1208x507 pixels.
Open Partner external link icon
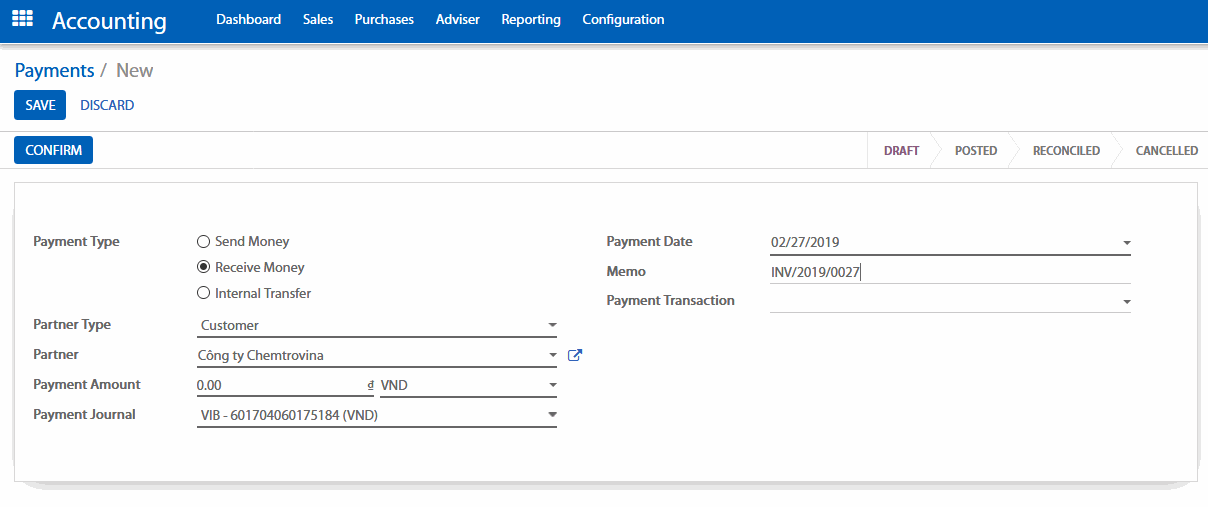(575, 355)
